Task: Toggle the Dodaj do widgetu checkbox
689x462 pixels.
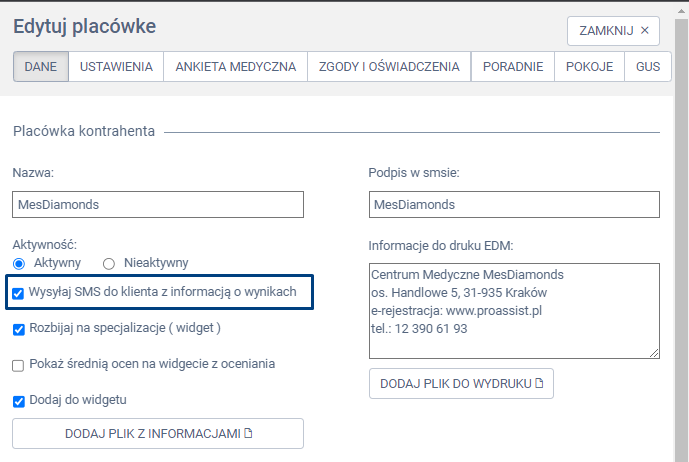Action: coord(19,401)
